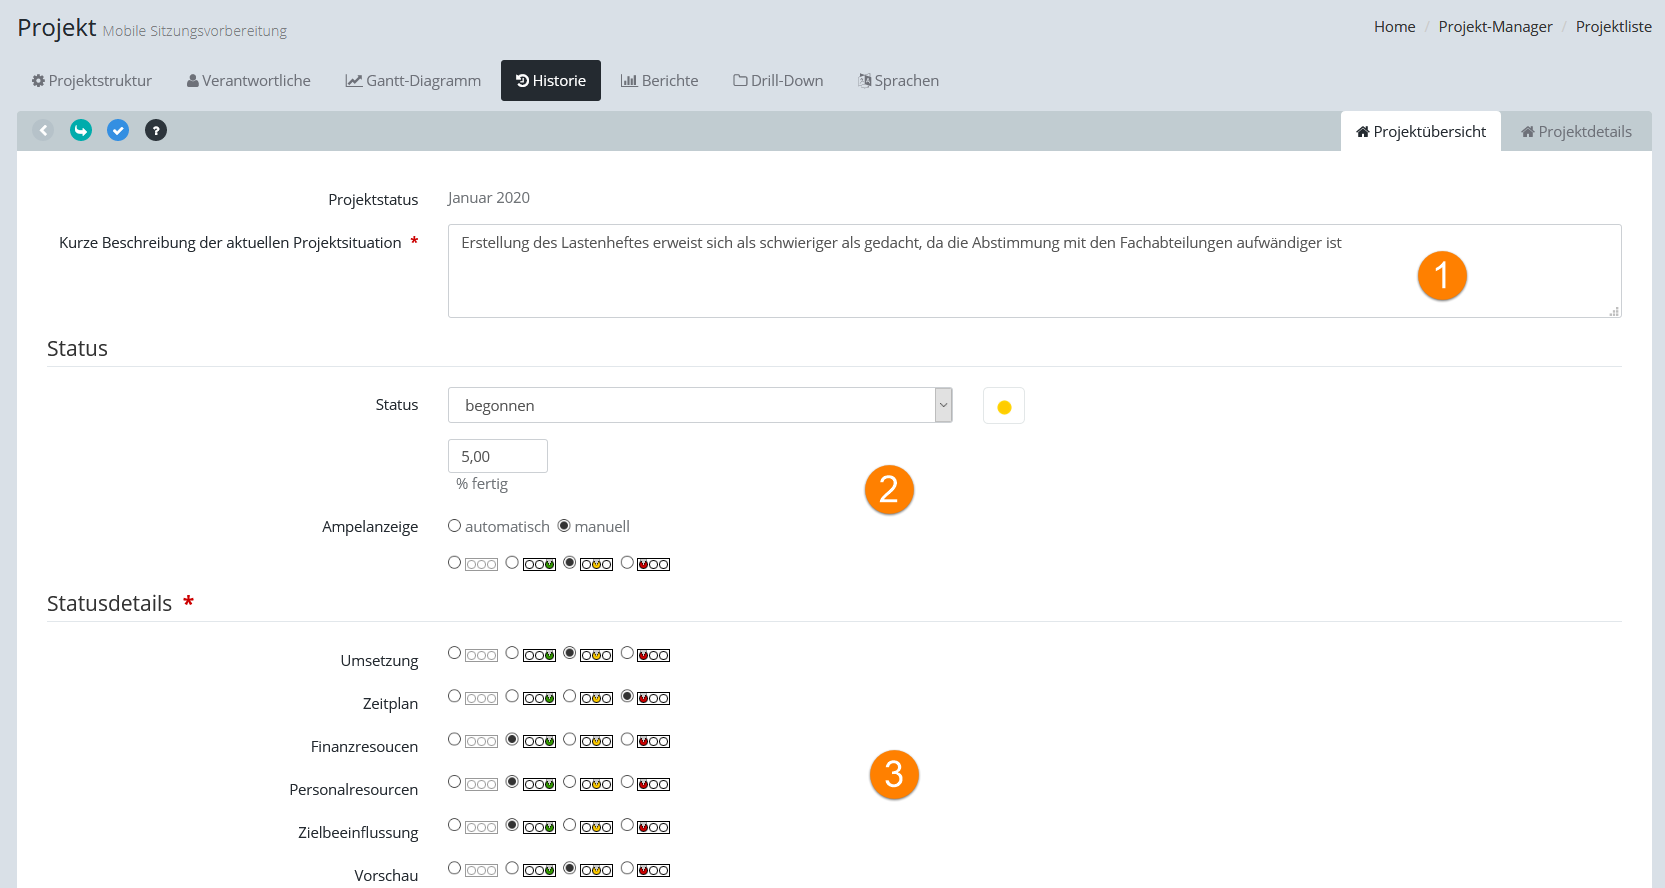
Task: Set red traffic light for Vorschau
Action: coord(627,868)
